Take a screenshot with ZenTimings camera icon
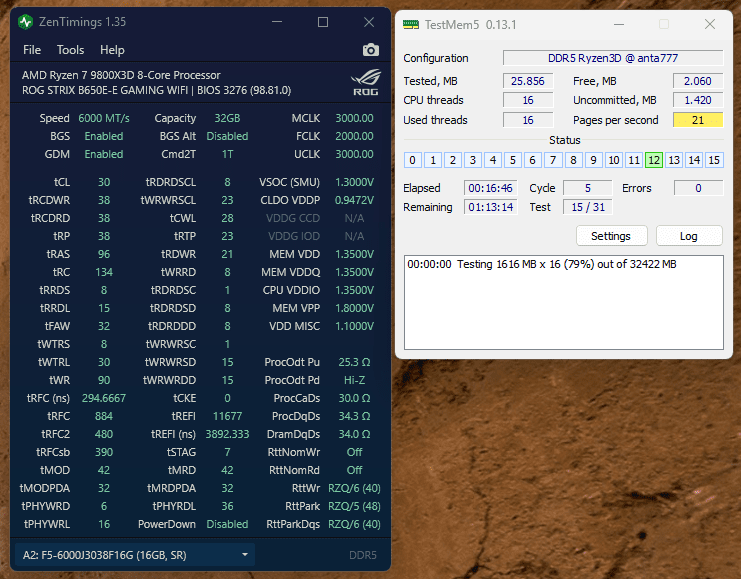 click(370, 50)
